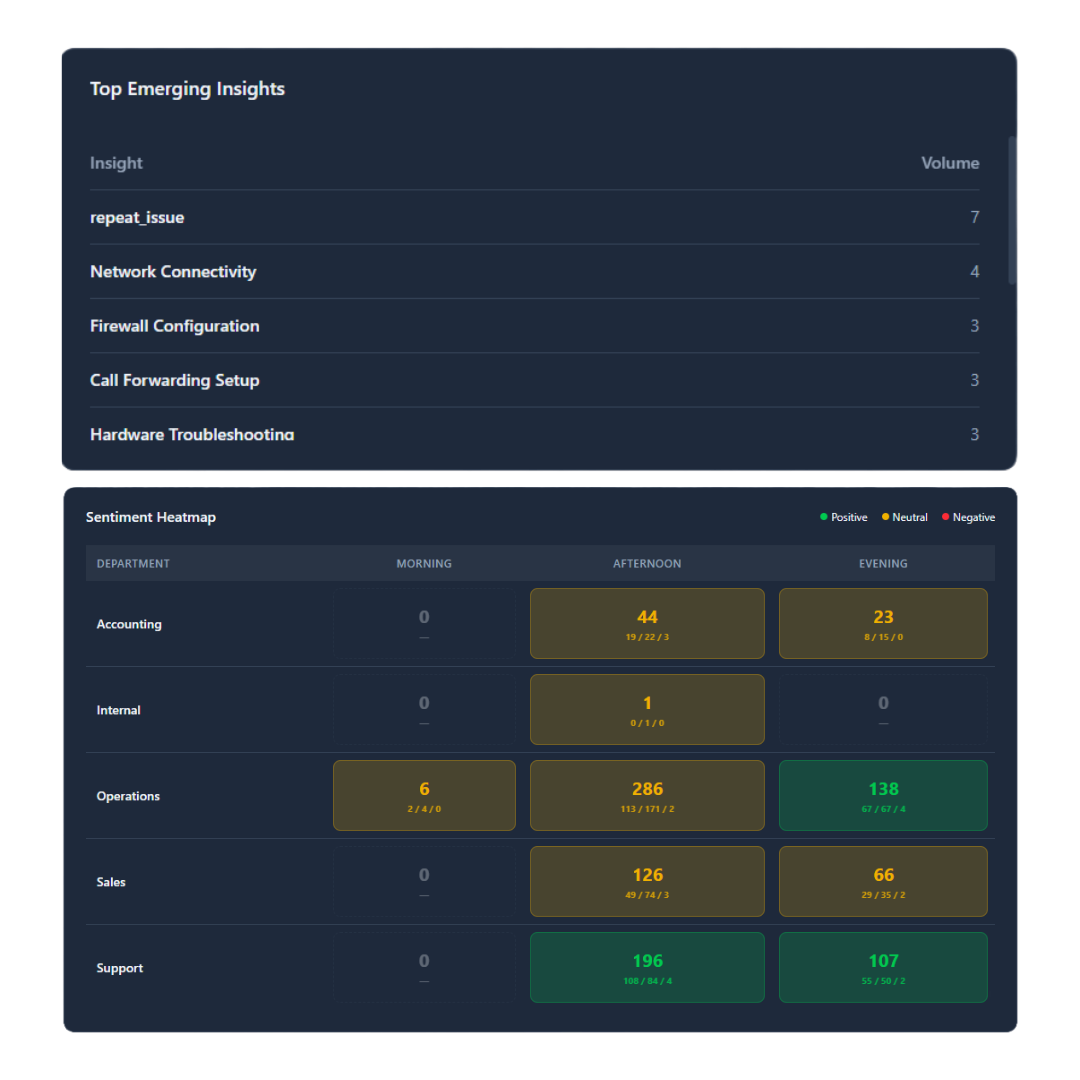Click the Negative legend item
Screen dimensions: 1080x1080
click(x=968, y=517)
